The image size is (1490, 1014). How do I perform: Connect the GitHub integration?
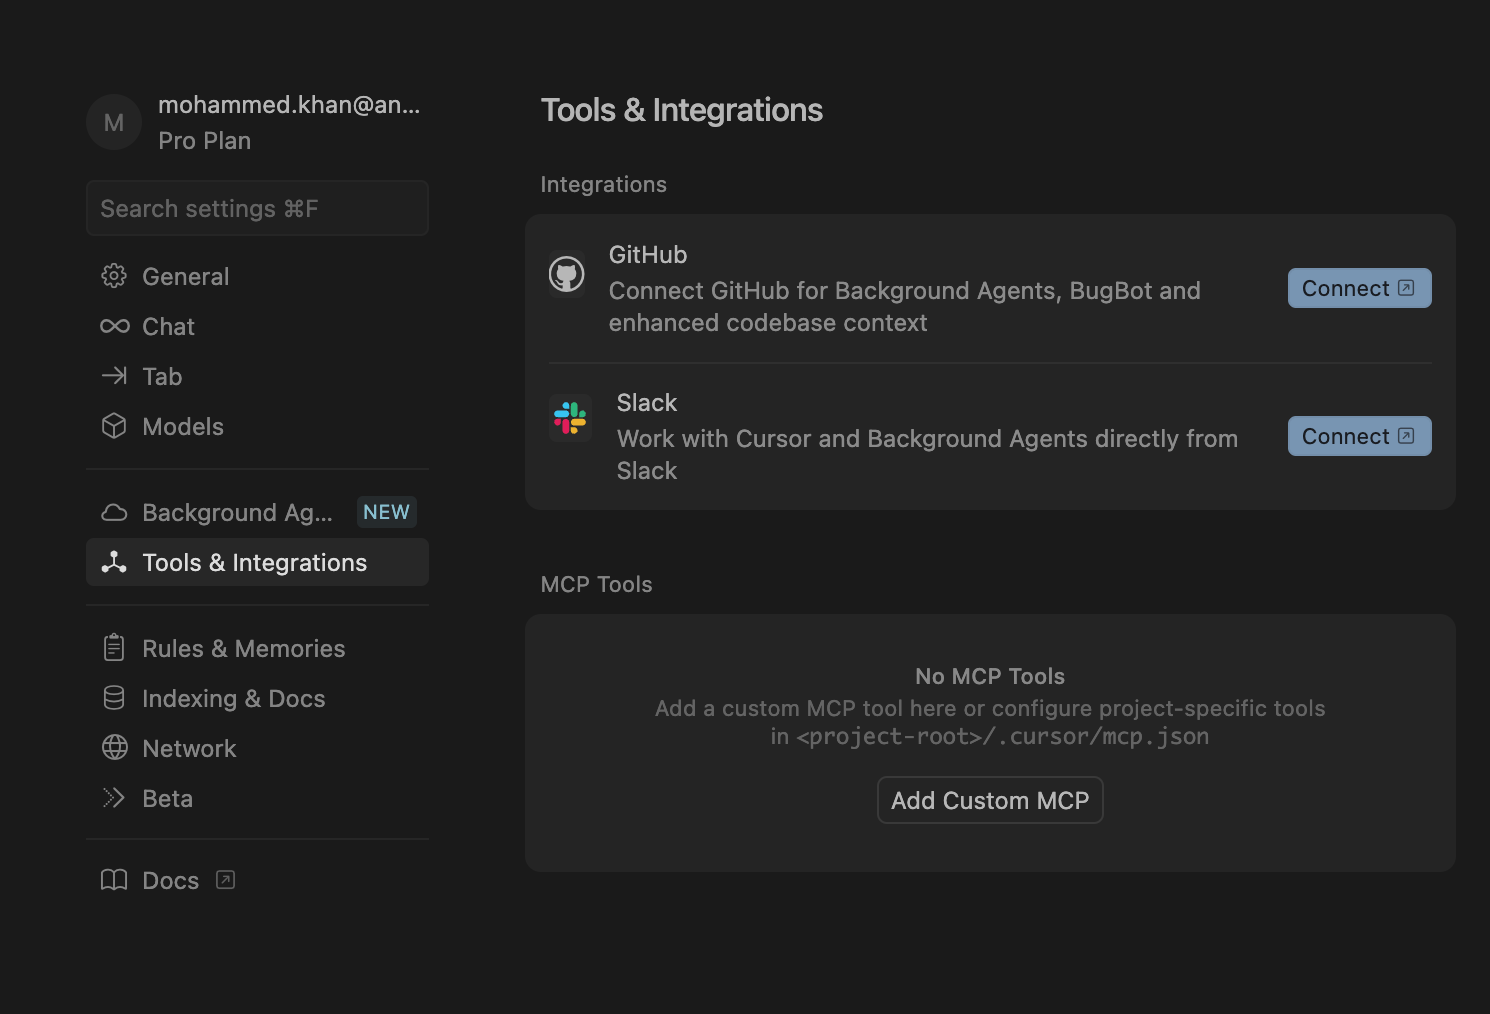pyautogui.click(x=1358, y=288)
